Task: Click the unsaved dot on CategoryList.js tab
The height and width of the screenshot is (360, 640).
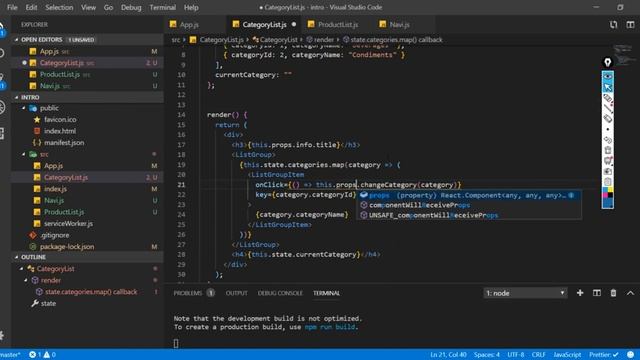Action: (x=294, y=24)
